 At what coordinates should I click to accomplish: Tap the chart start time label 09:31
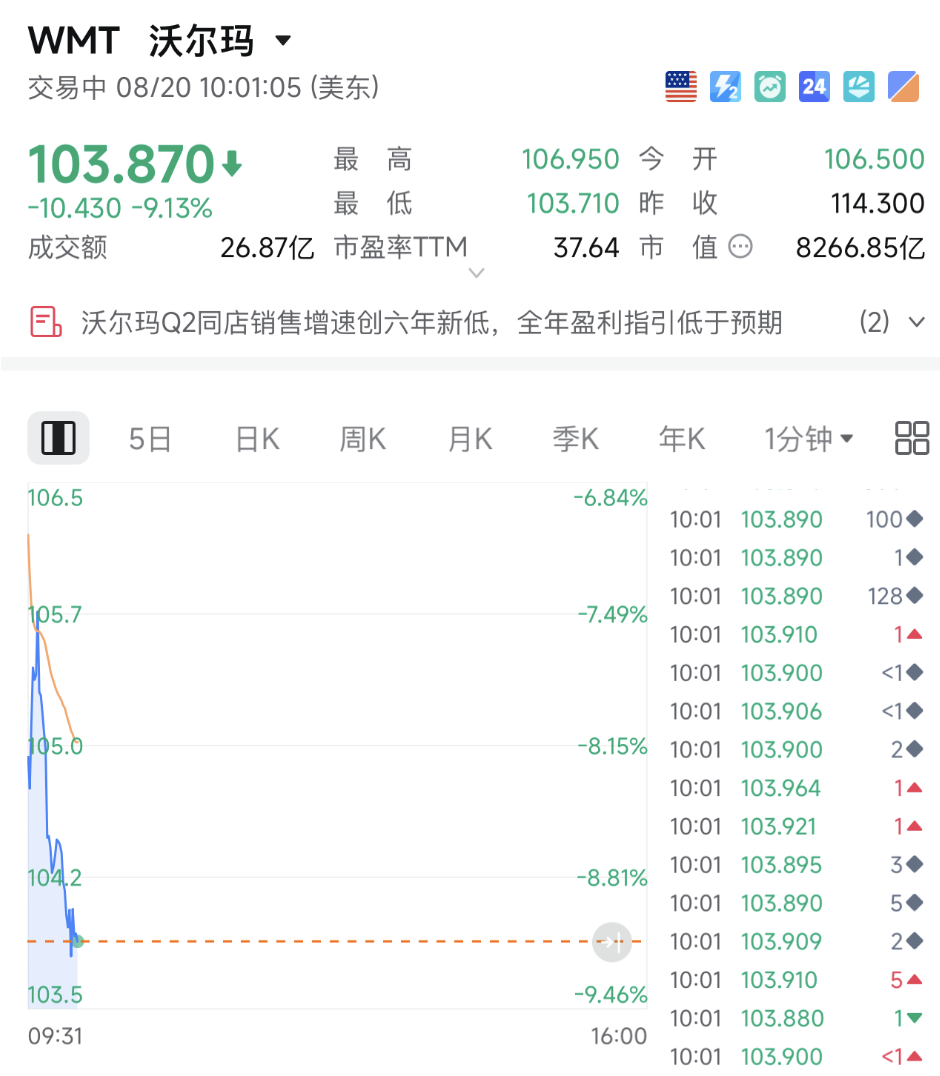pyautogui.click(x=55, y=1036)
